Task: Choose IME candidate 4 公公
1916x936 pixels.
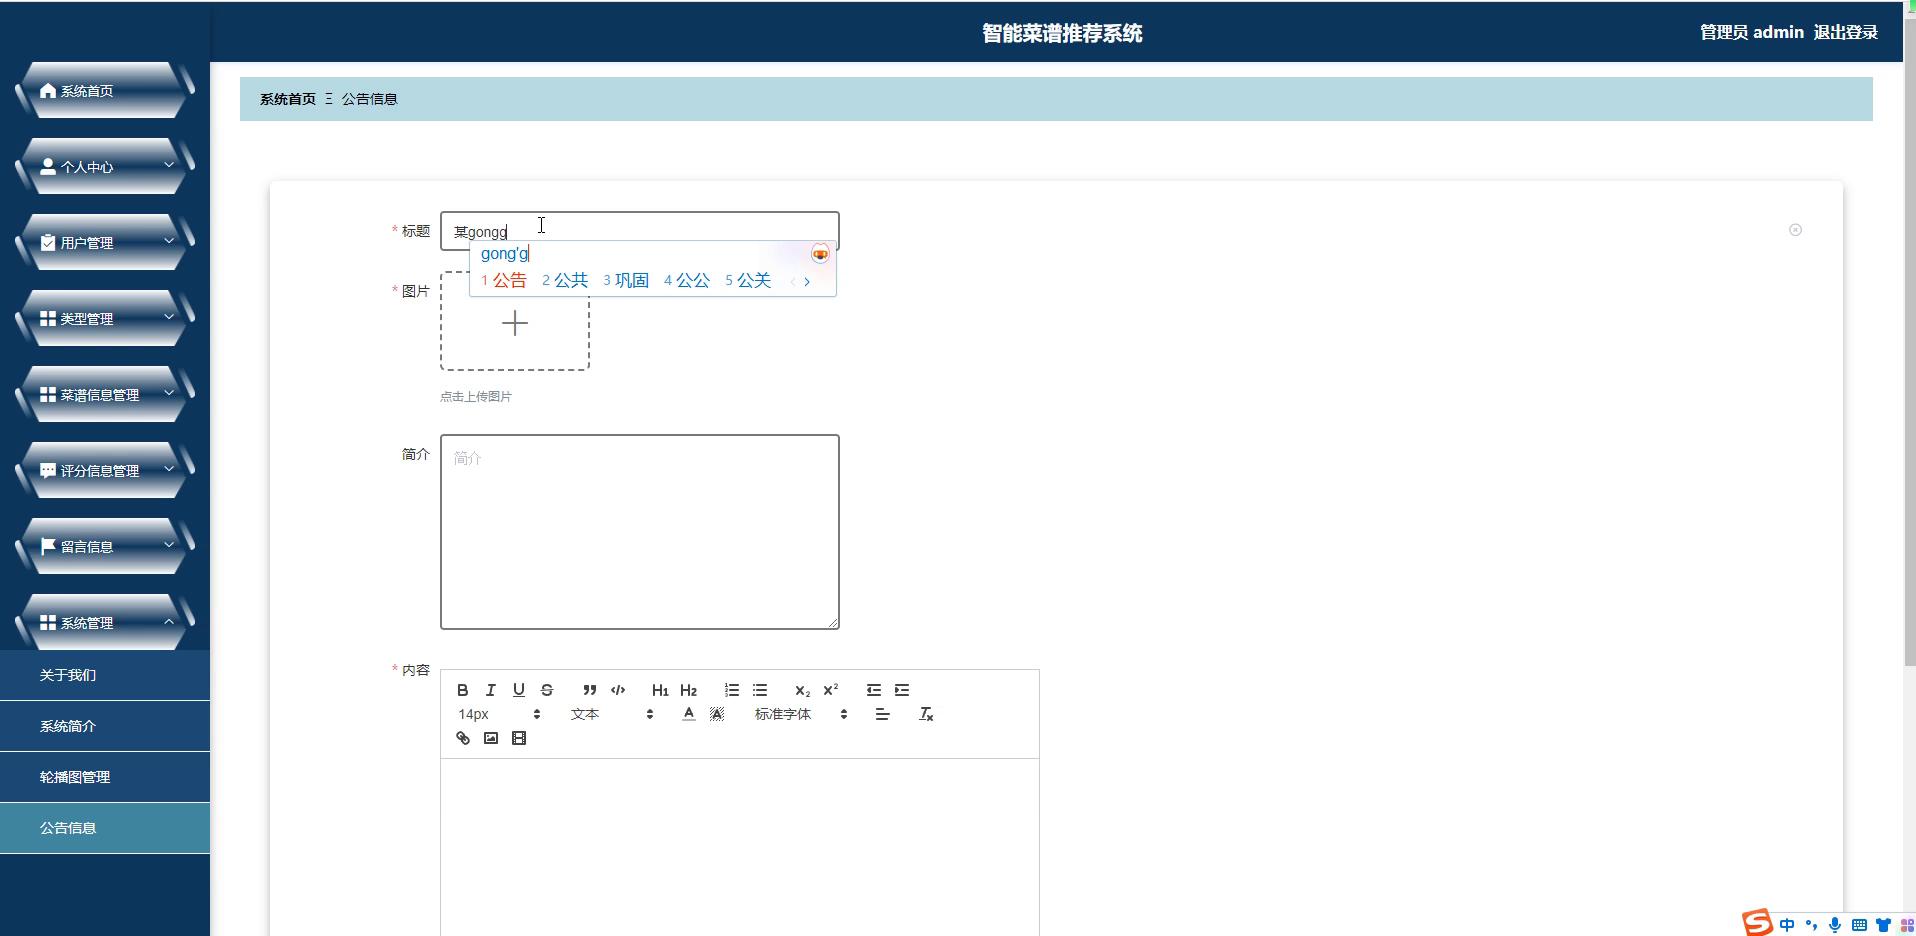Action: click(687, 281)
